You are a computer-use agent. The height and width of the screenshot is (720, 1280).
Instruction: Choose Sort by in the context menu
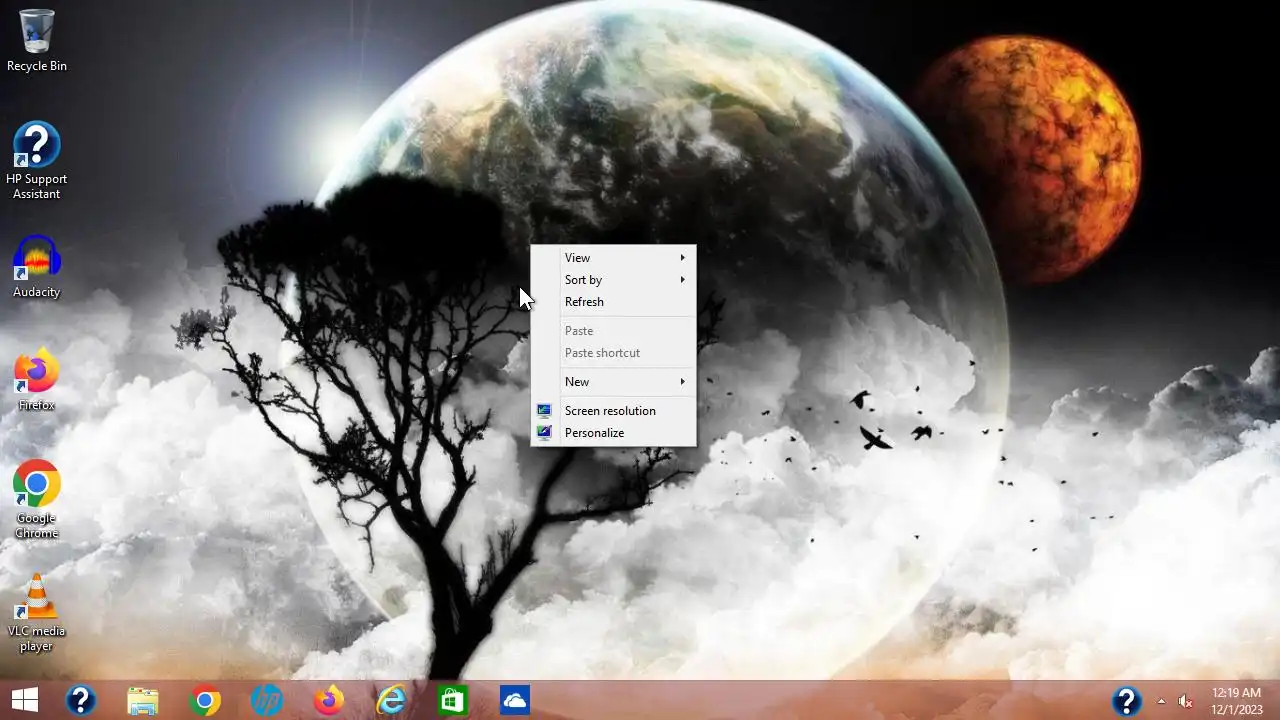click(613, 280)
